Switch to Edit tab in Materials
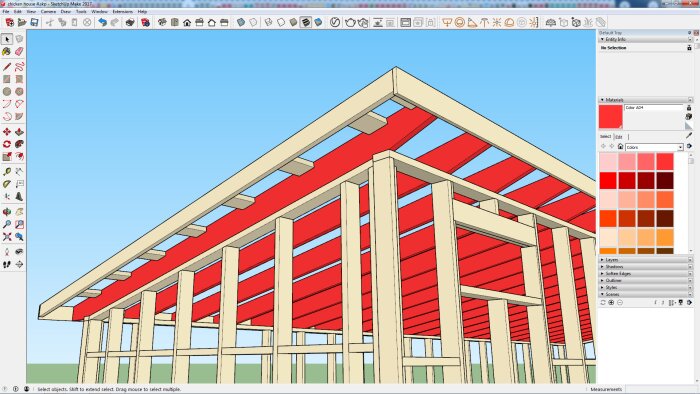The image size is (700, 394). [619, 137]
